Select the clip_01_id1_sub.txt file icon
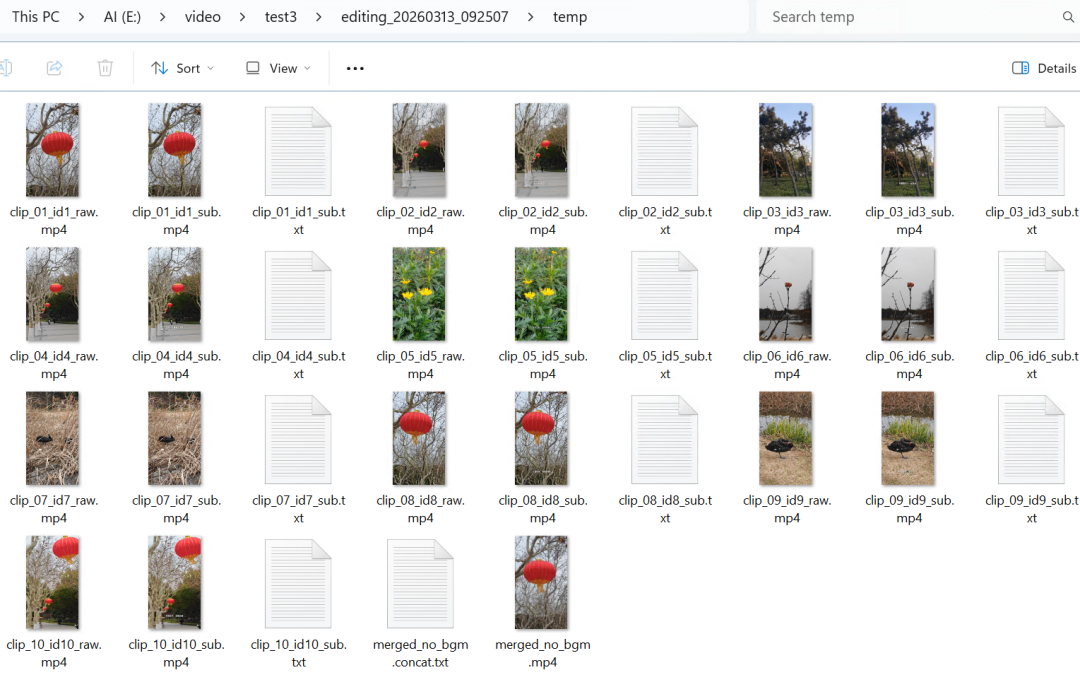Image resolution: width=1080 pixels, height=699 pixels. [x=298, y=150]
